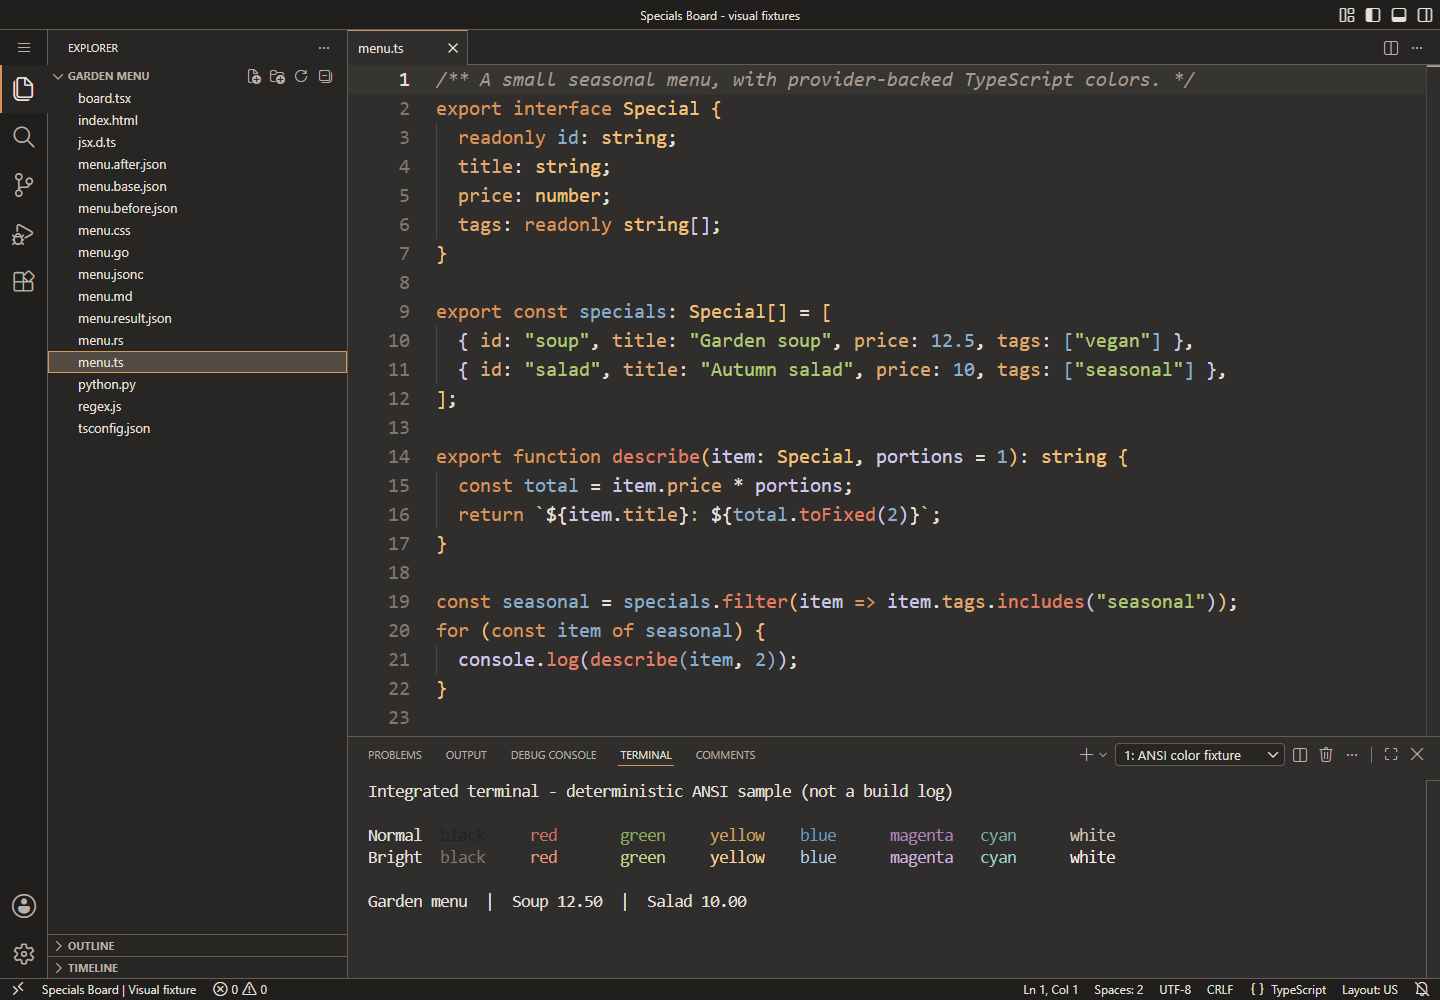
Task: Open index.html in the file list
Action: tap(197, 120)
